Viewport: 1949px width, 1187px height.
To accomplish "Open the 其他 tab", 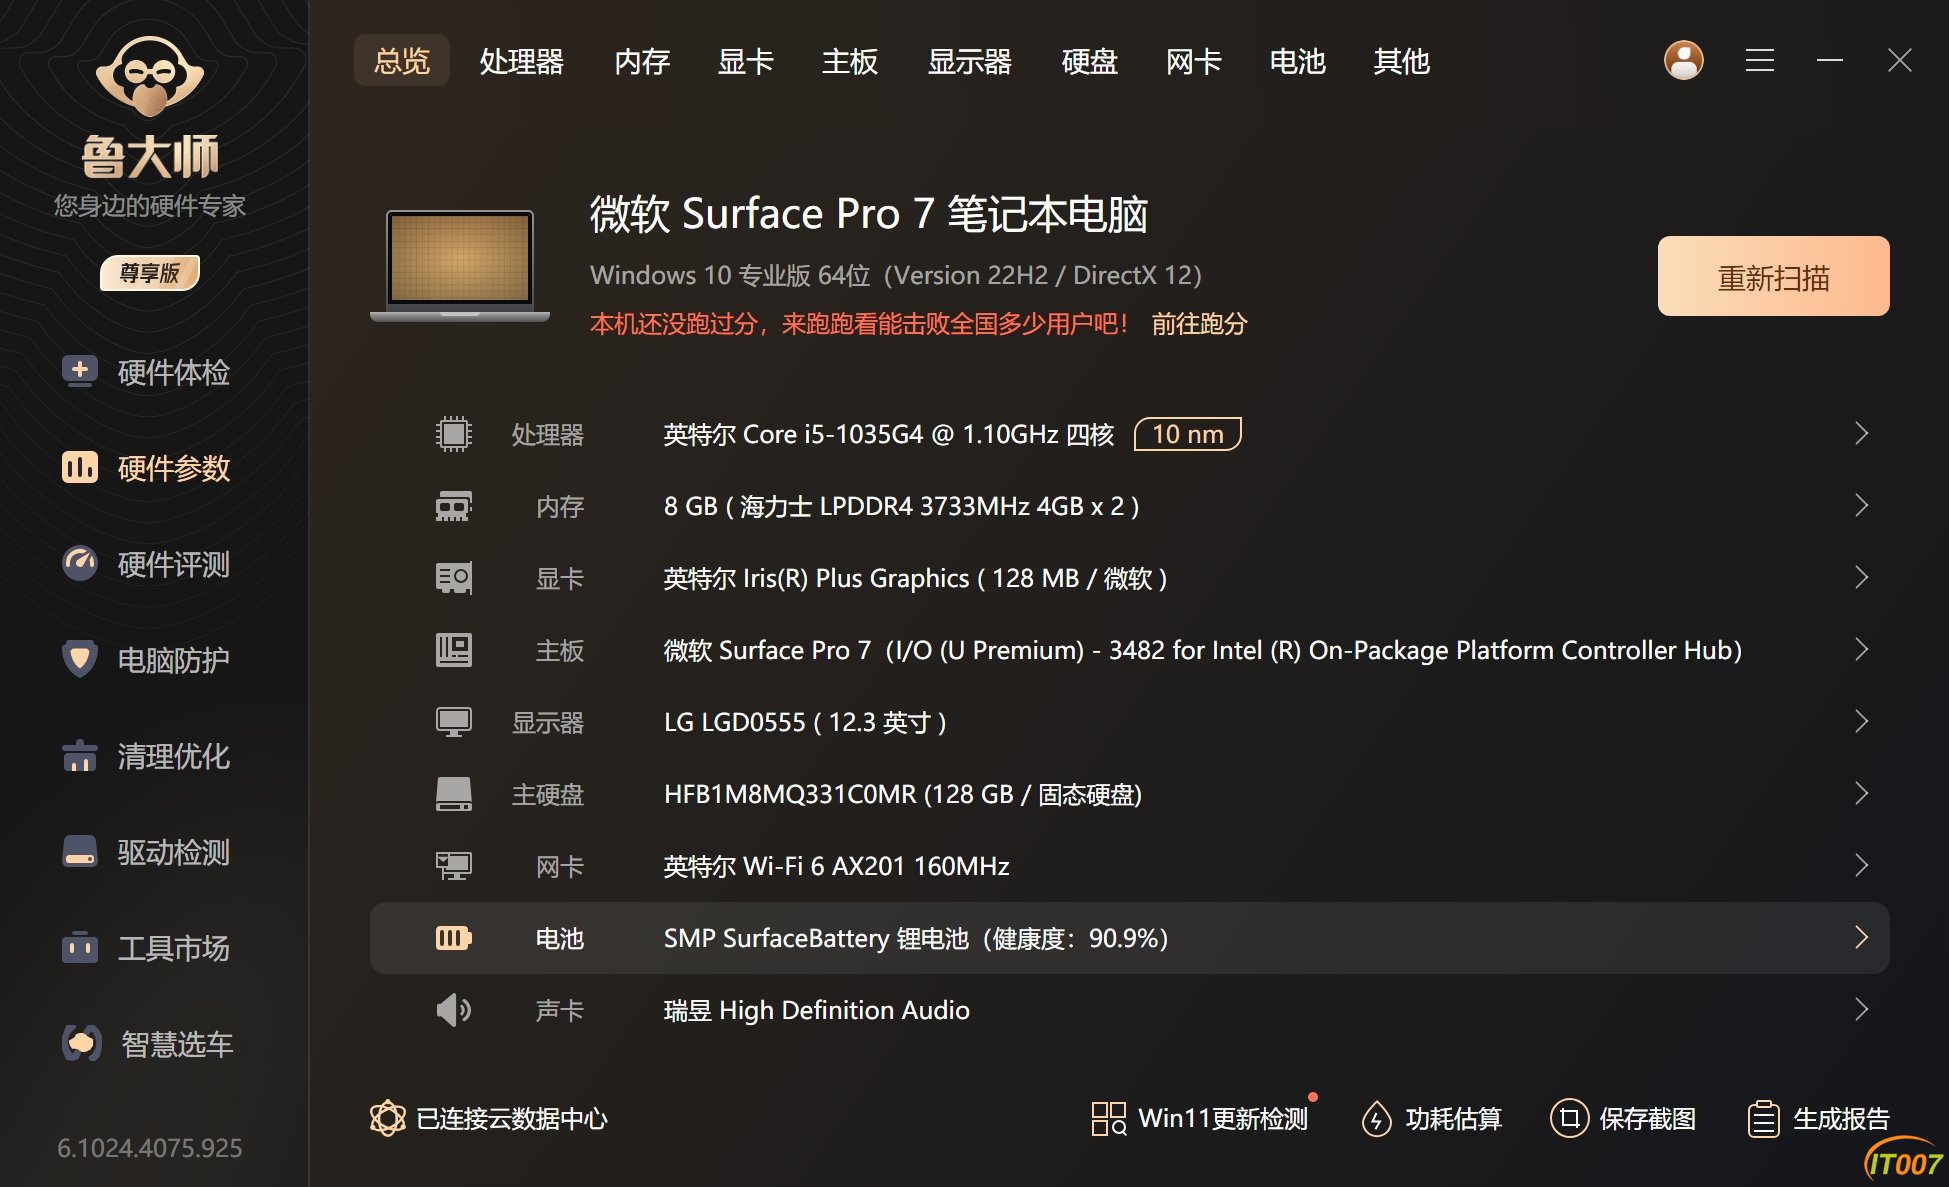I will pyautogui.click(x=1402, y=61).
